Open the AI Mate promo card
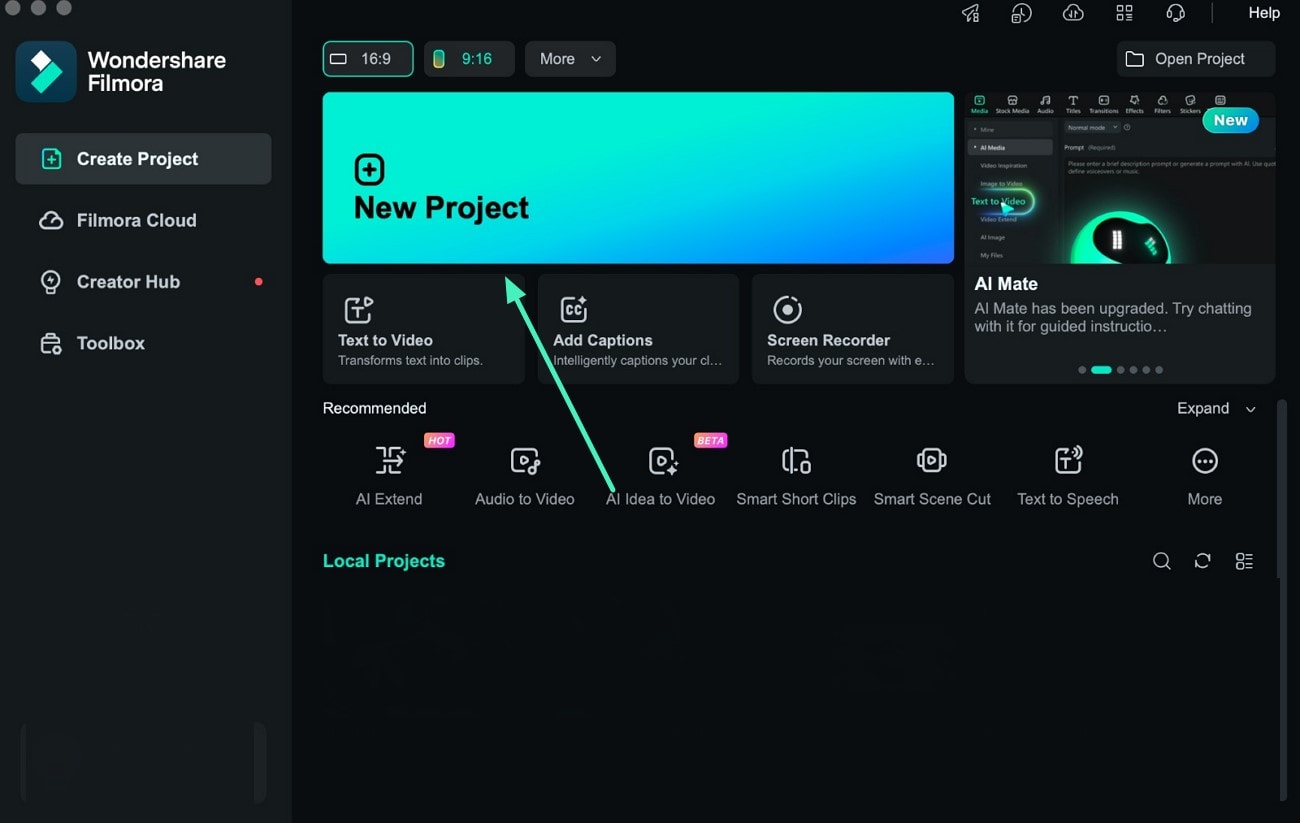This screenshot has width=1300, height=823. tap(1120, 238)
